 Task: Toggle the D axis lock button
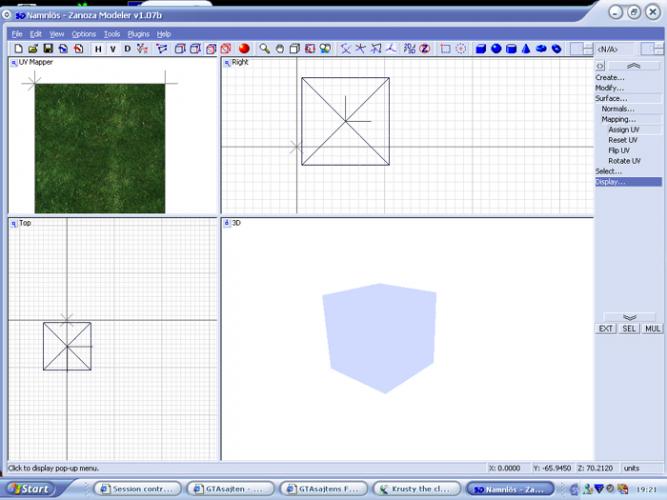point(127,48)
